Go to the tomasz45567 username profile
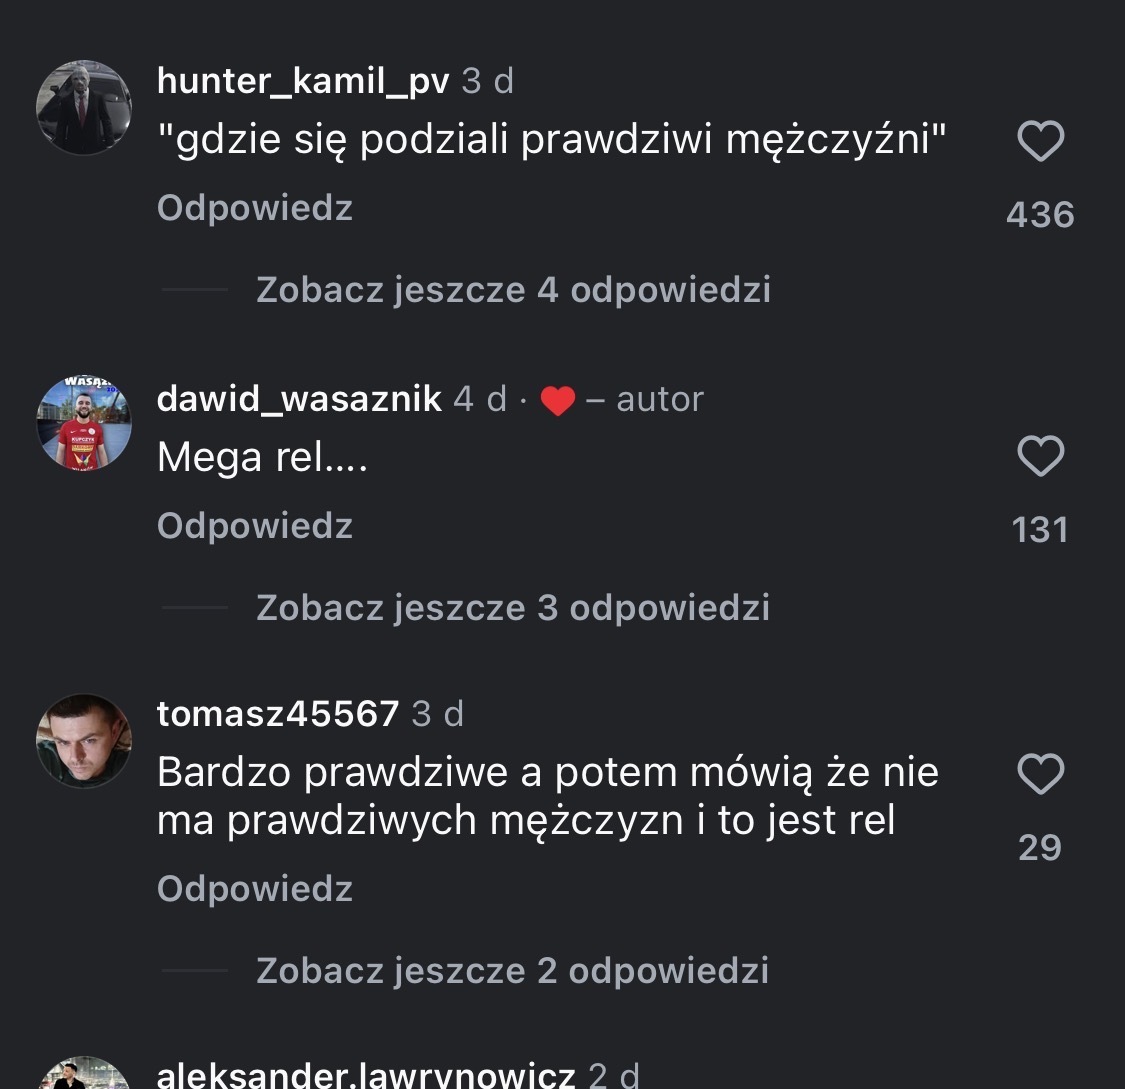Image resolution: width=1125 pixels, height=1089 pixels. 278,714
